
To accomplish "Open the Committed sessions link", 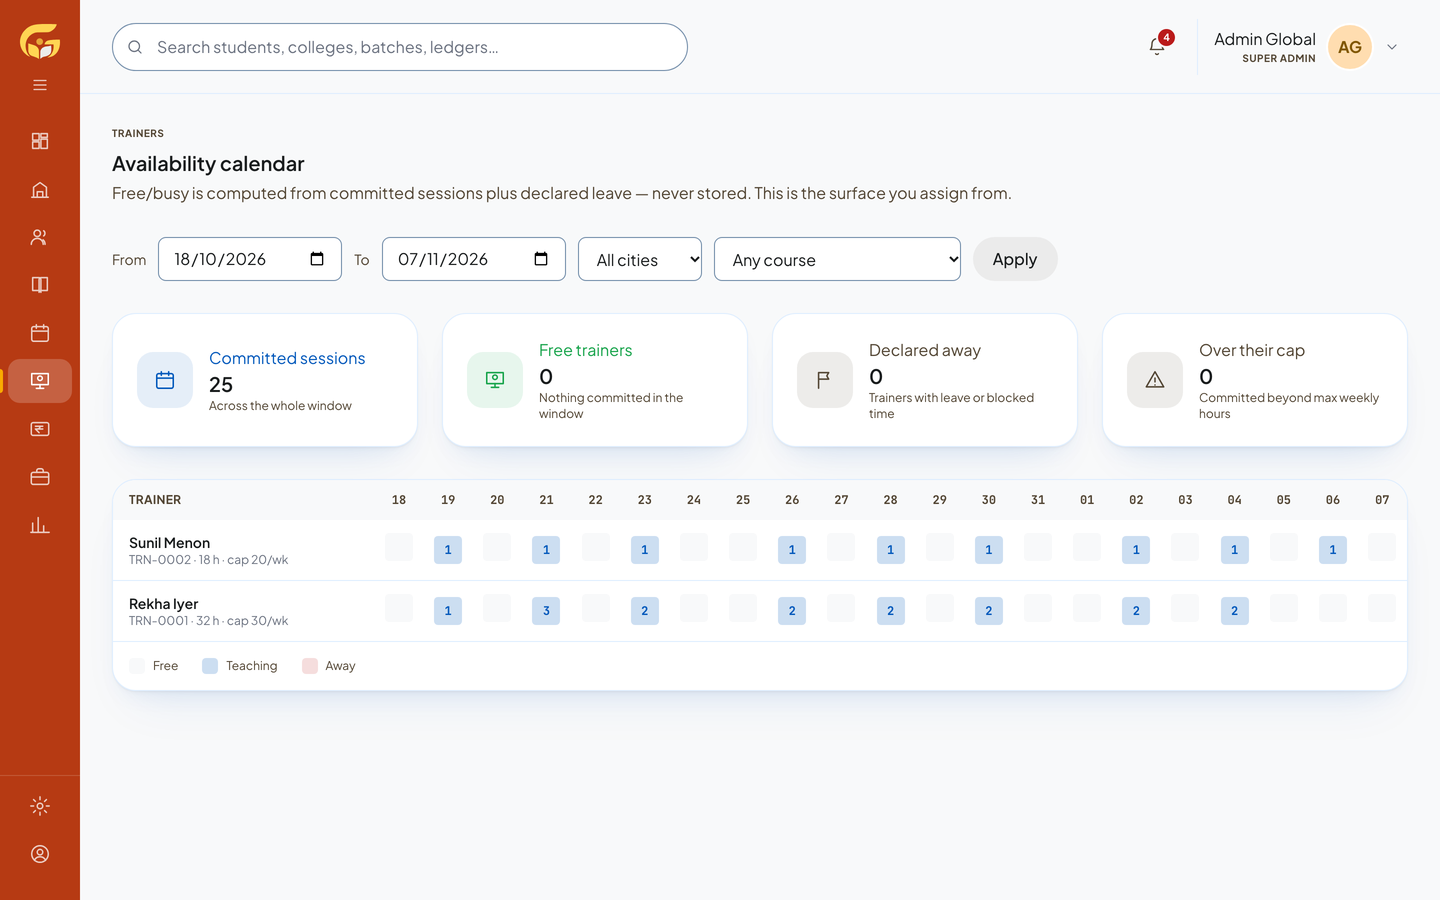I will pos(287,358).
